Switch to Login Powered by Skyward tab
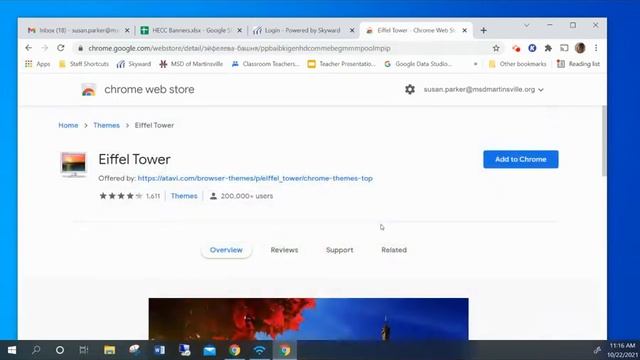This screenshot has height=360, width=640. [303, 30]
